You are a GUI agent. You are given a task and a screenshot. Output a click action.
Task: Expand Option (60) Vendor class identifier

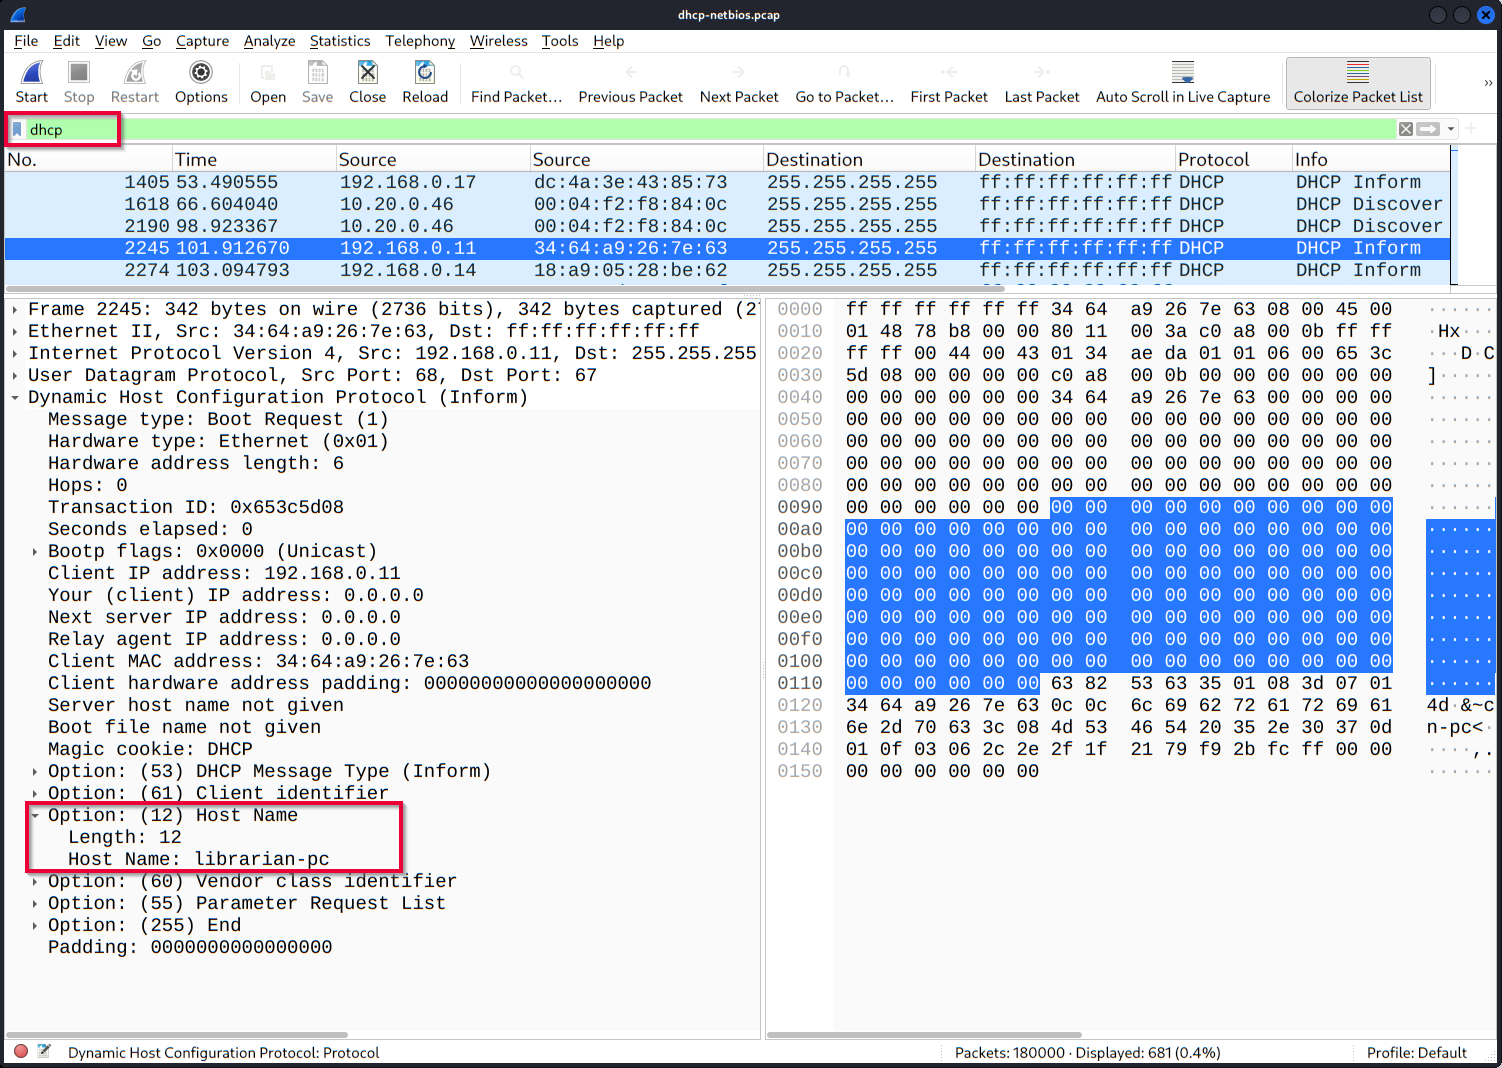click(35, 881)
